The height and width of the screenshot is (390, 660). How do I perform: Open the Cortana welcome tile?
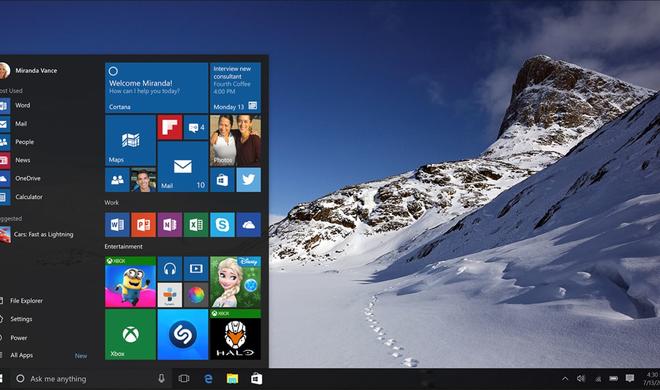coord(156,88)
